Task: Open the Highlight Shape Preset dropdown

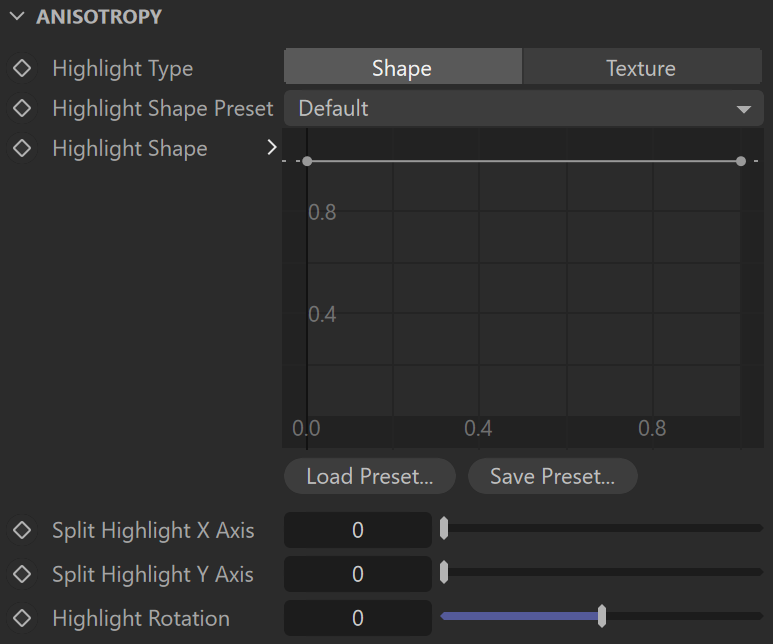Action: (x=524, y=108)
